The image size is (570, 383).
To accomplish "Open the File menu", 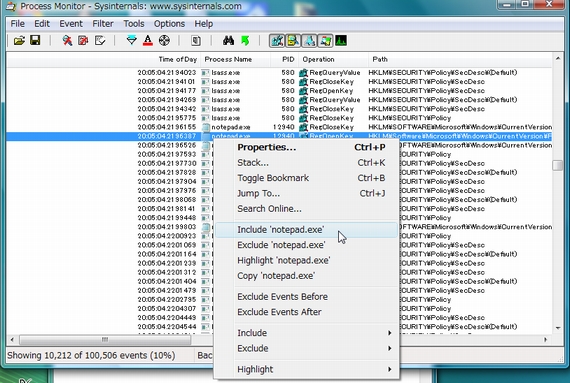I will pos(17,24).
